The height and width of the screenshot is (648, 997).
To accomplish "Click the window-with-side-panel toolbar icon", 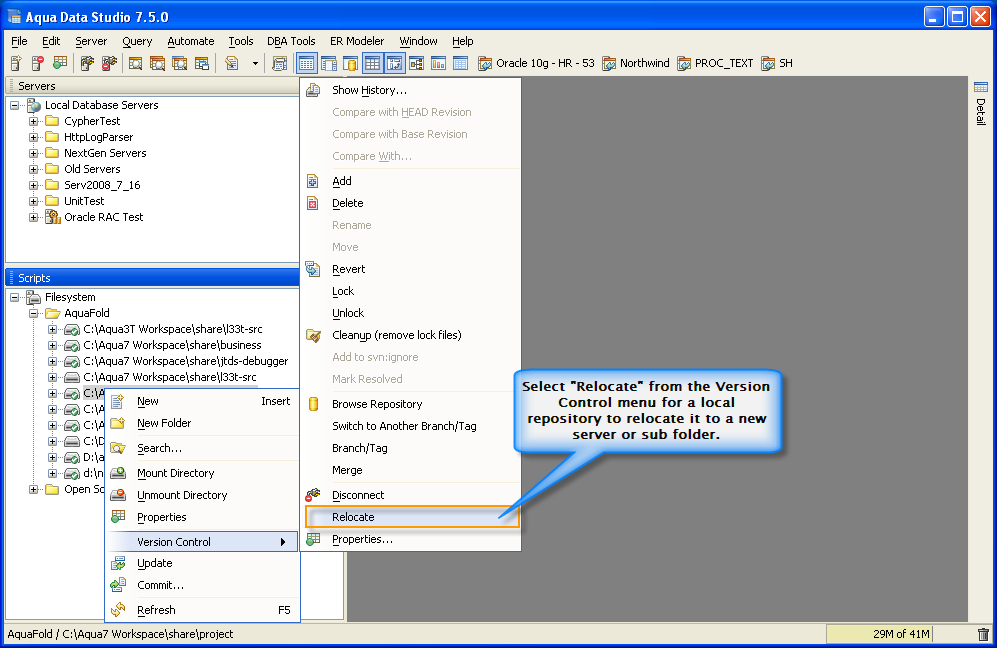I will [x=329, y=63].
